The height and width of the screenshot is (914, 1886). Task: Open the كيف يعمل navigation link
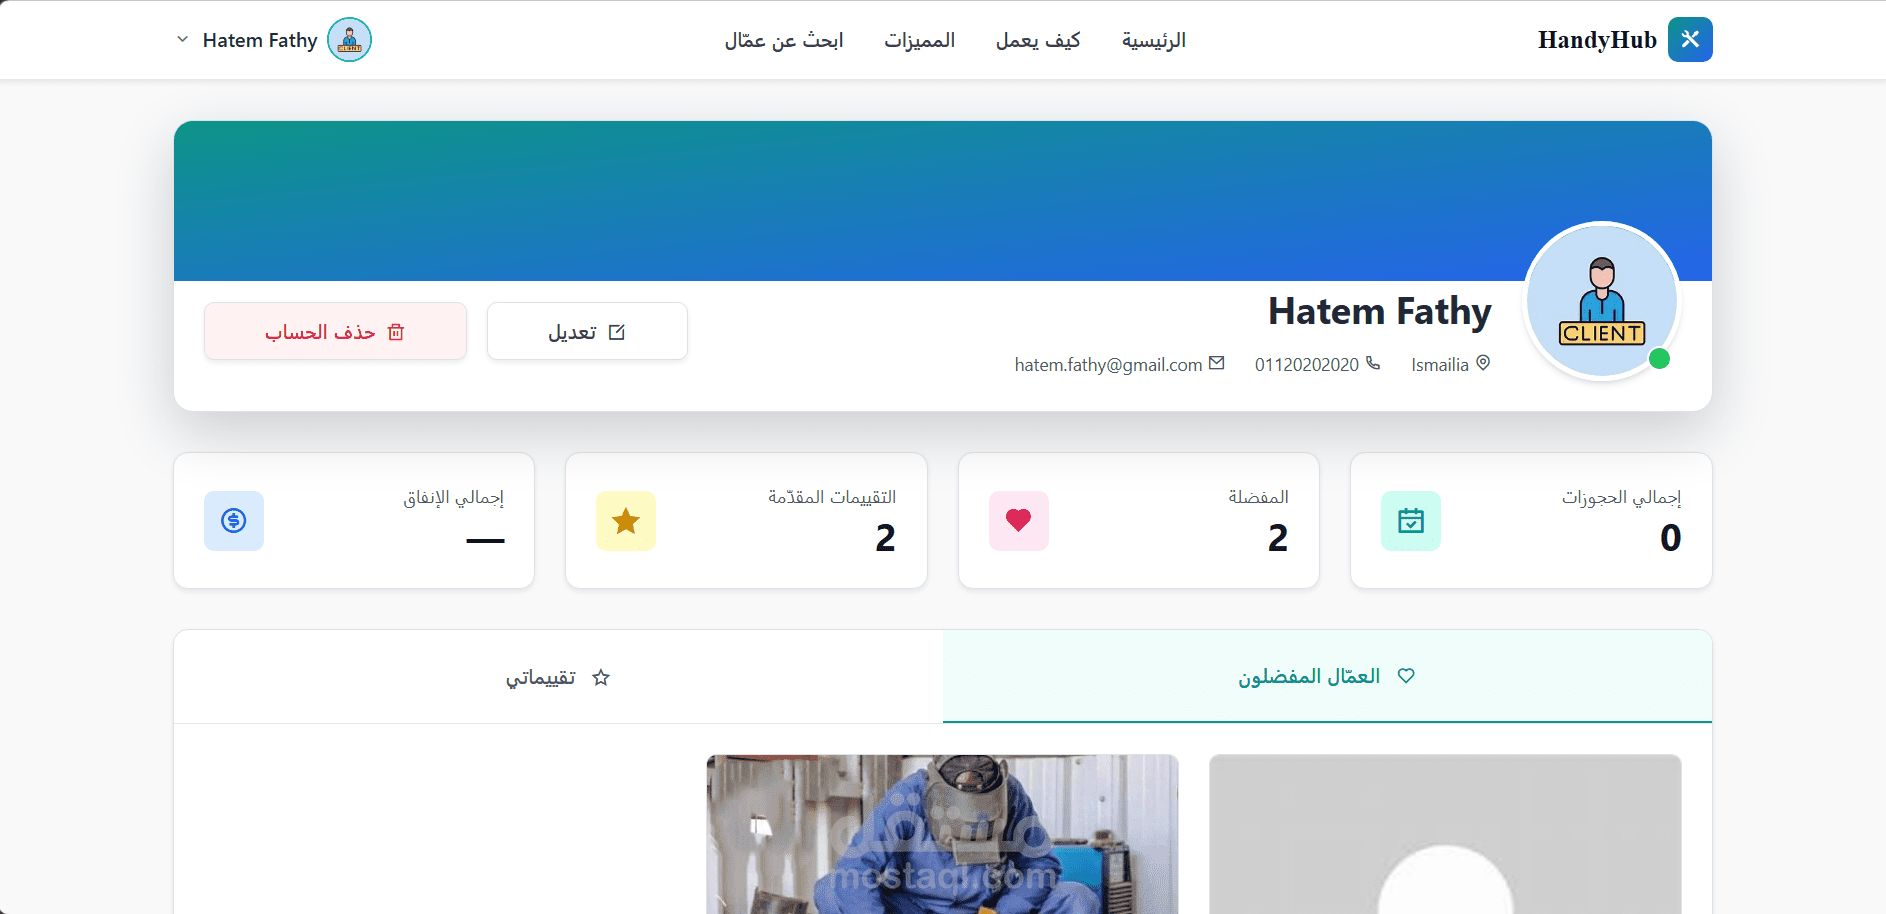[1038, 40]
